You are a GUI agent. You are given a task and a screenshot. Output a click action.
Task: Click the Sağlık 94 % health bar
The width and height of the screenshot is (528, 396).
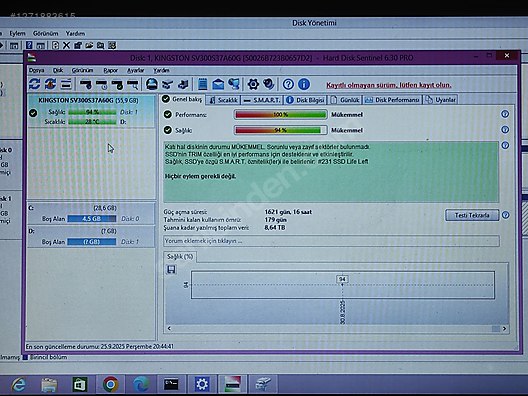pyautogui.click(x=280, y=130)
